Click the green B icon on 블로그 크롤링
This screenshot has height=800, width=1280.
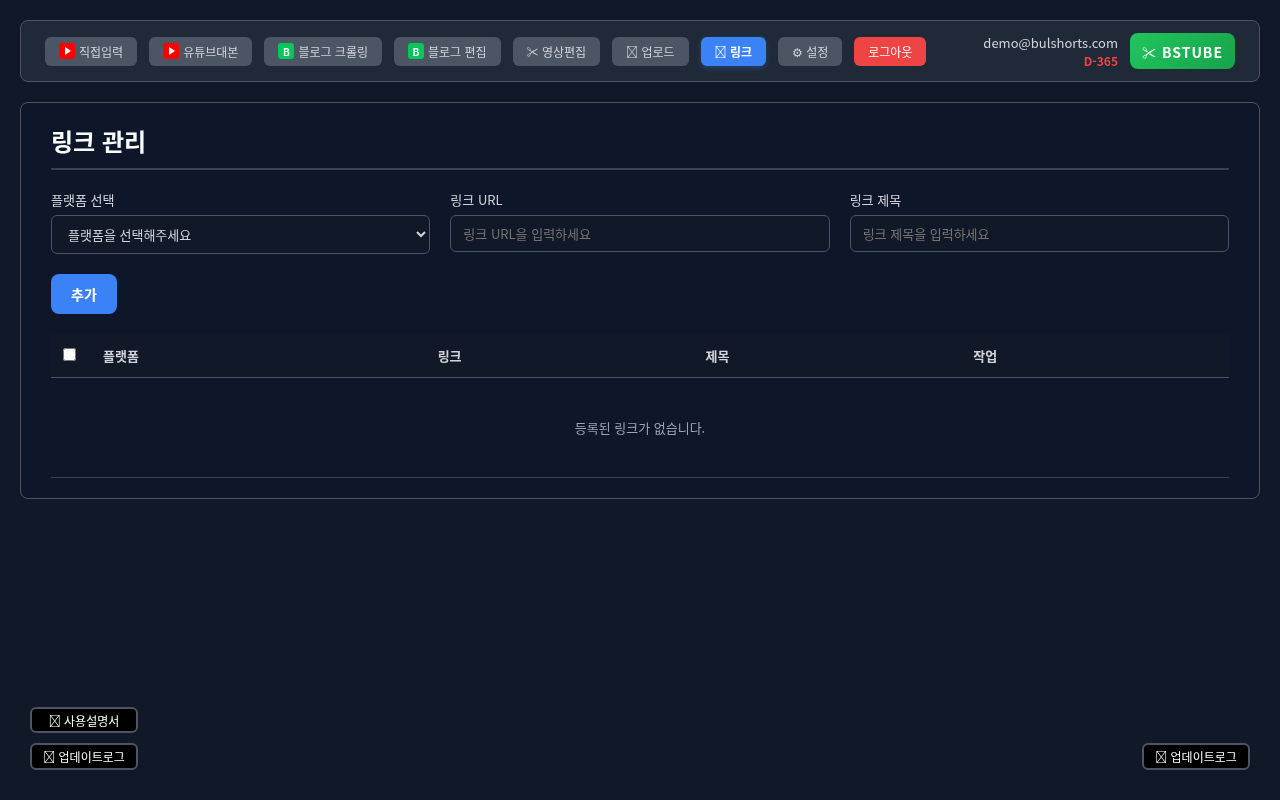point(286,51)
